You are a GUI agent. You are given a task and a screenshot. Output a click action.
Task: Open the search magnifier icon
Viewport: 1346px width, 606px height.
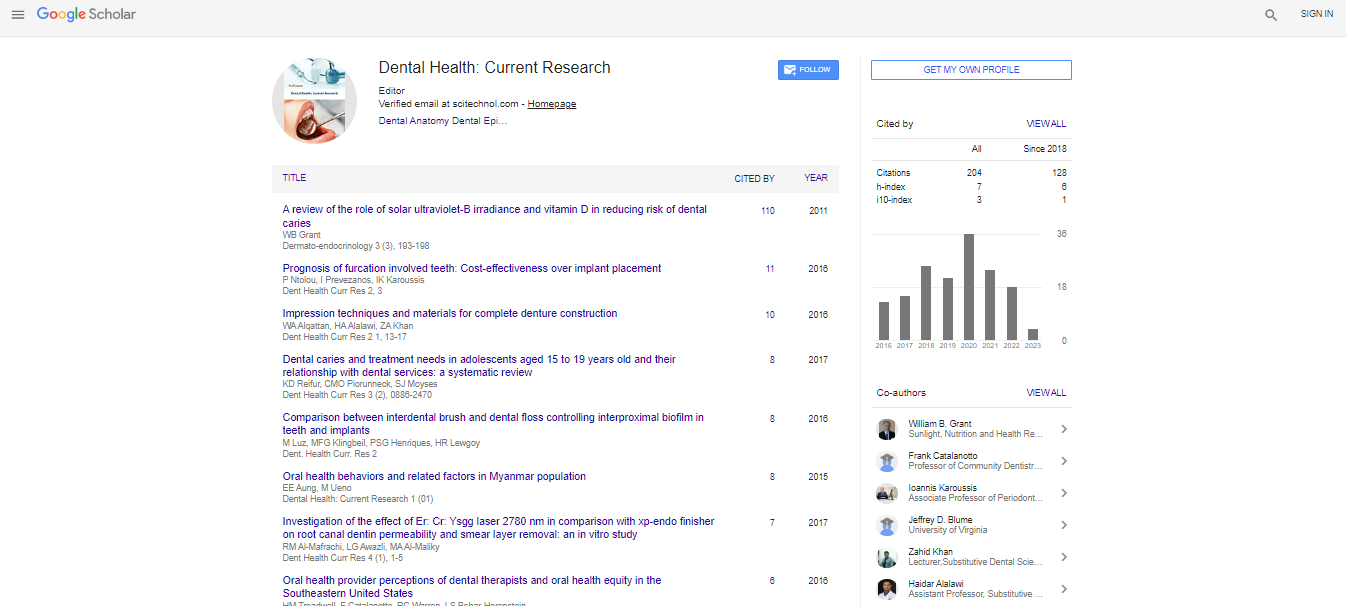pyautogui.click(x=1271, y=15)
